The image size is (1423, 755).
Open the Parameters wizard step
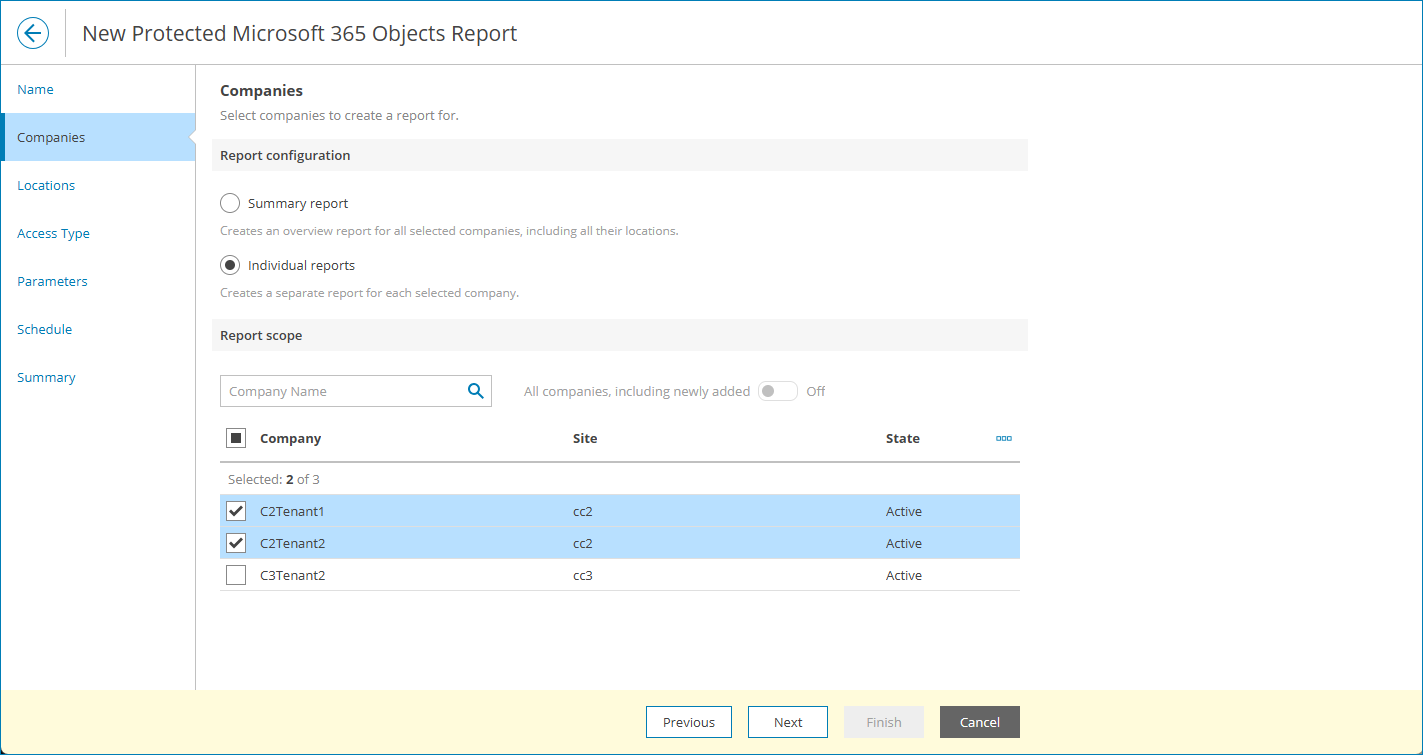click(x=53, y=282)
